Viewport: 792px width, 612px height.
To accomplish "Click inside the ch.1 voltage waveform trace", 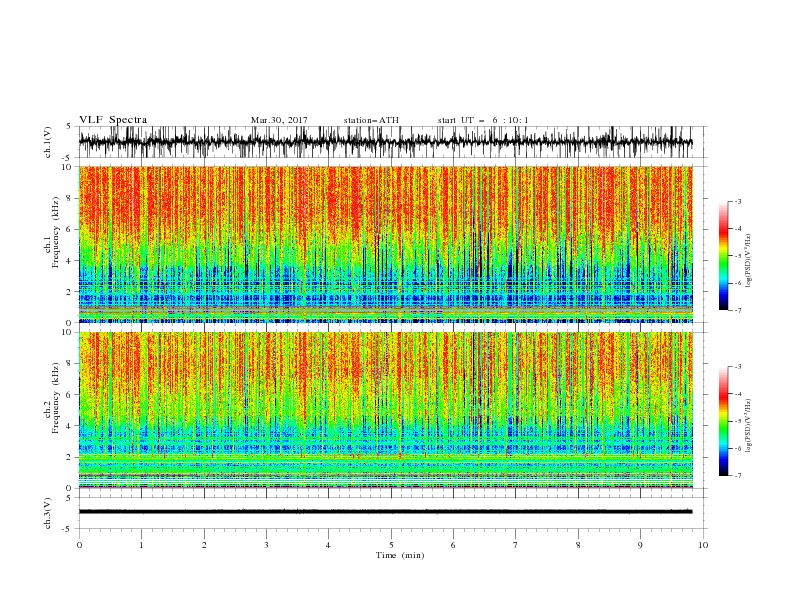I will pyautogui.click(x=385, y=142).
